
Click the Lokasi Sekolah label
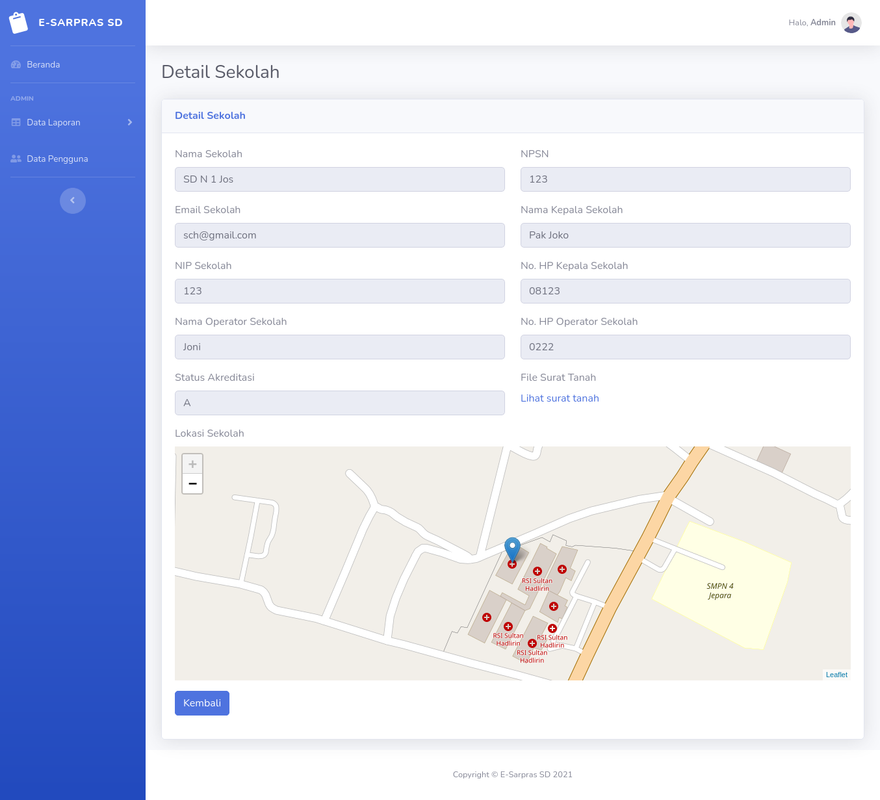pyautogui.click(x=209, y=433)
